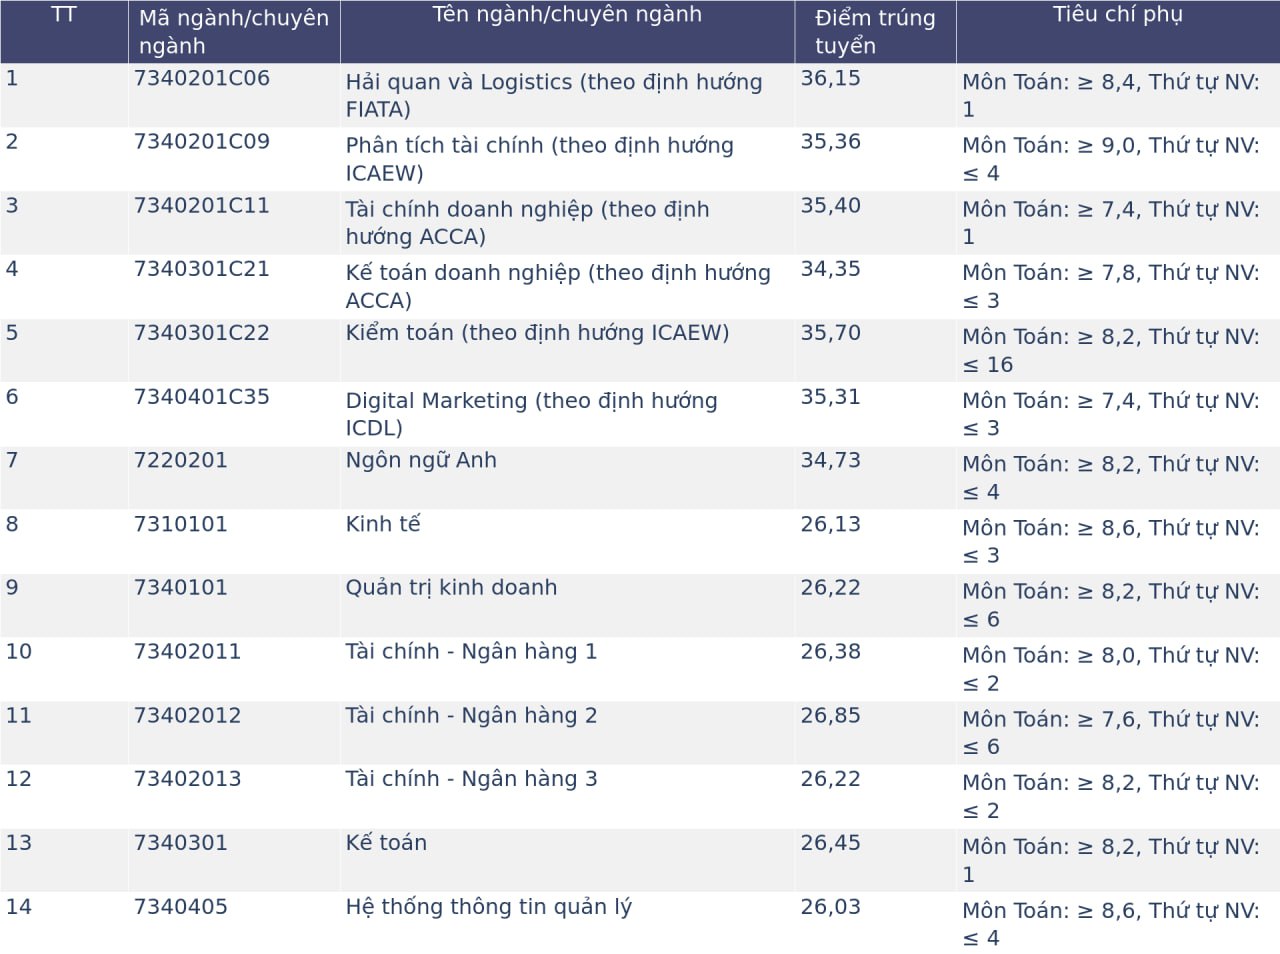Click the 'Tên ngành/chuyên ngành' column header
The width and height of the screenshot is (1280, 954).
566,15
